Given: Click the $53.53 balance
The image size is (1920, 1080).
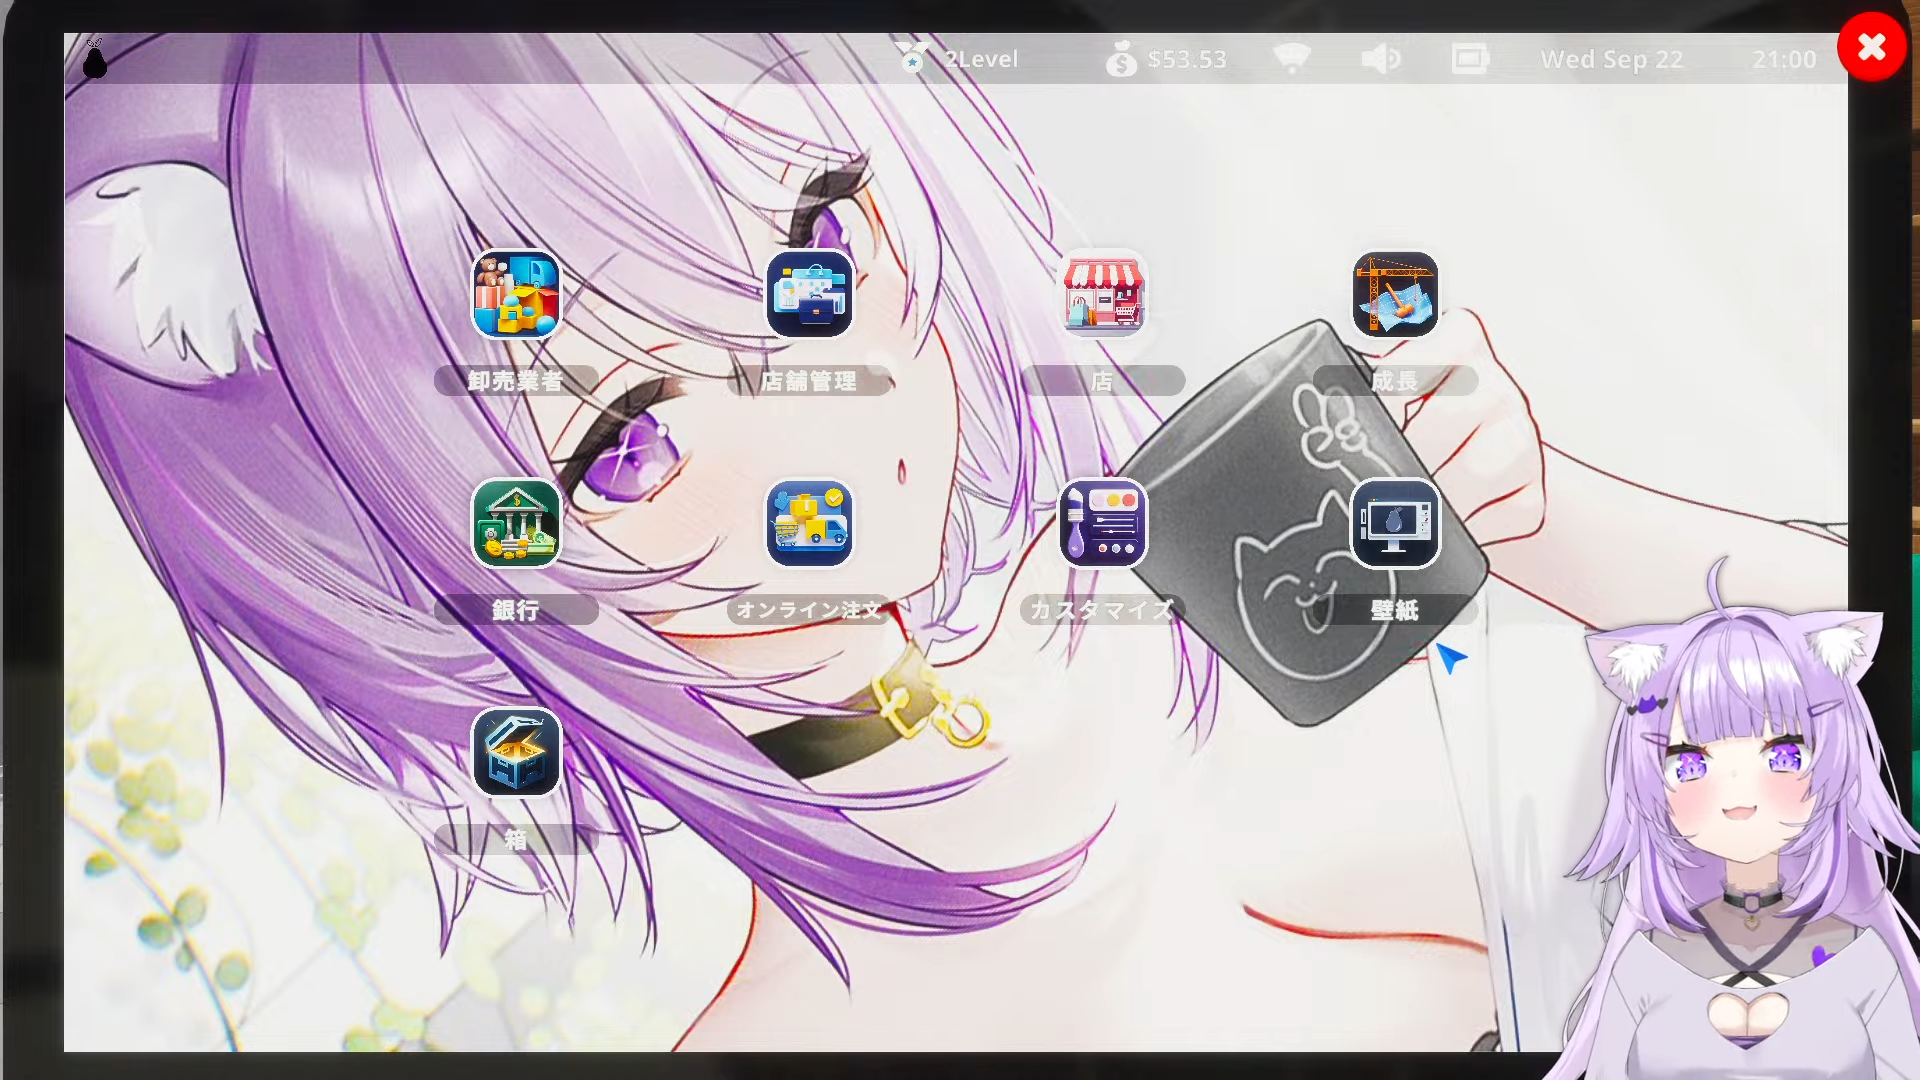Looking at the screenshot, I should [x=1187, y=59].
